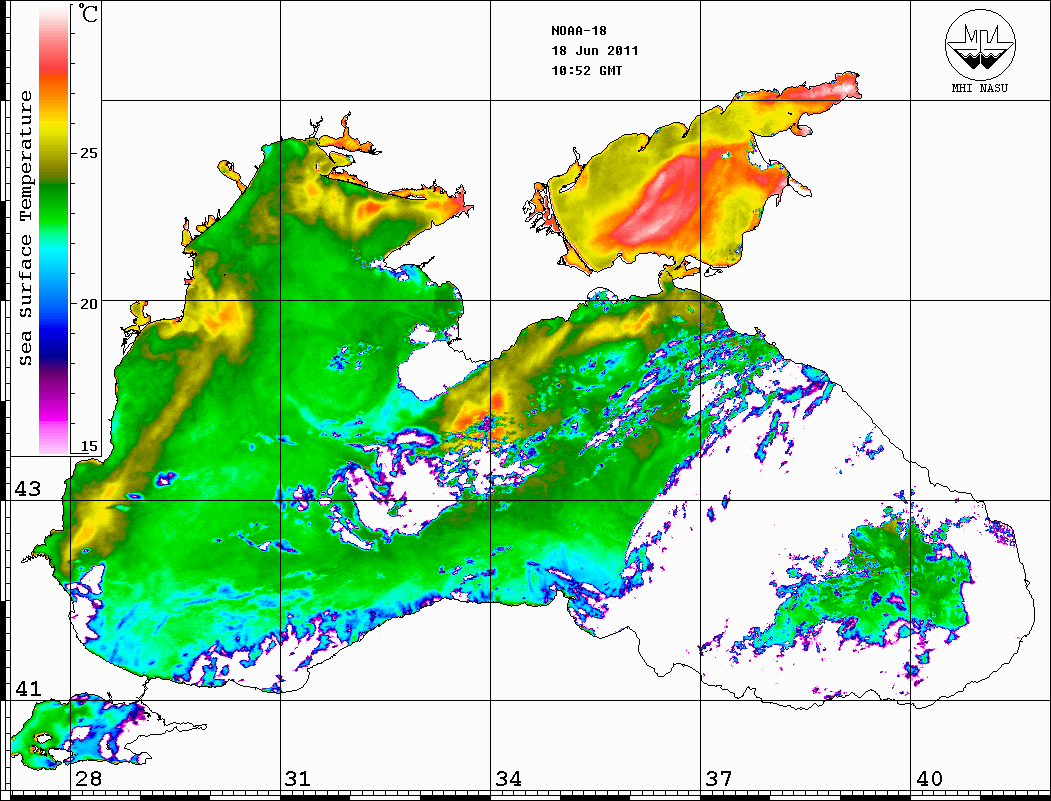
Task: Click the 'MHI NASU' caption text
Action: (x=980, y=88)
